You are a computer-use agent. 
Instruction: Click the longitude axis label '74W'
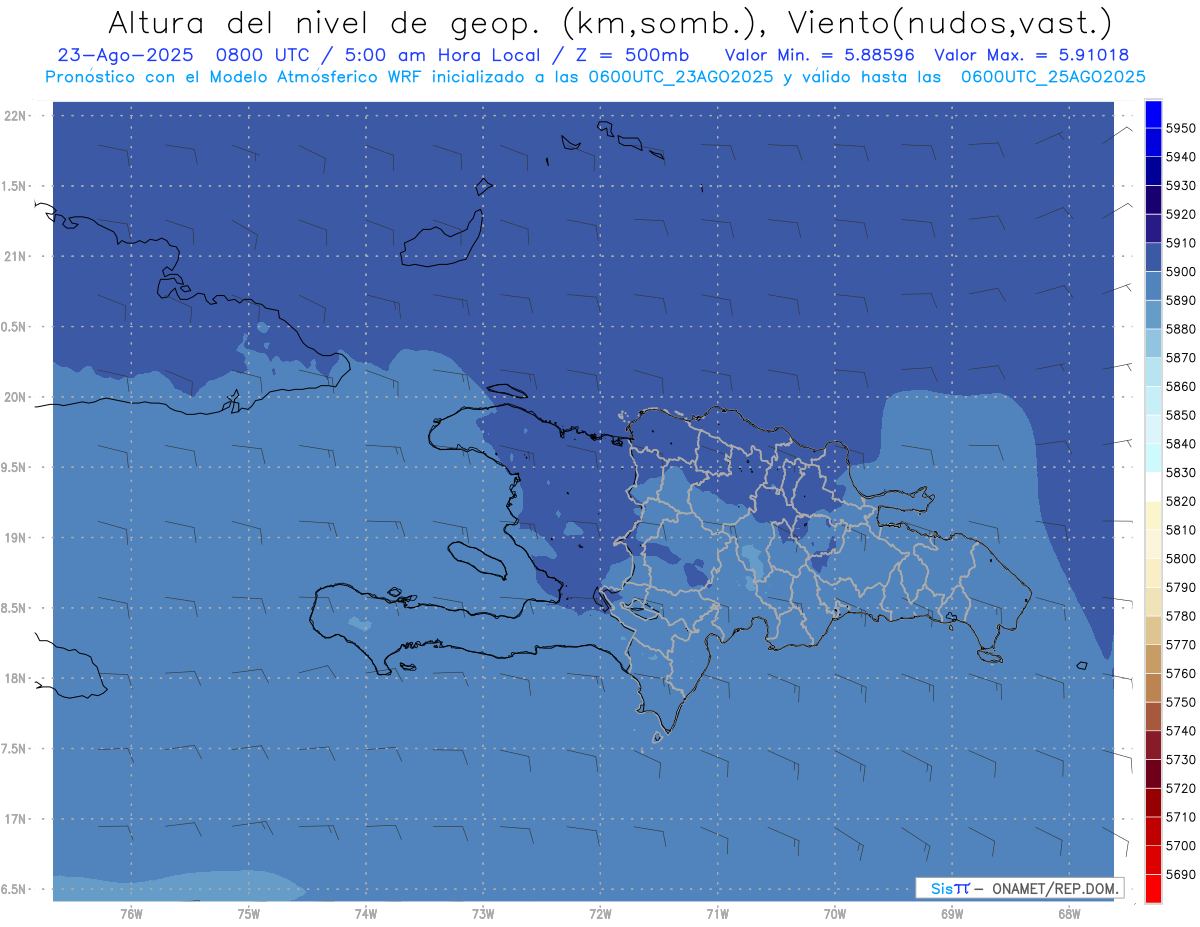click(365, 914)
